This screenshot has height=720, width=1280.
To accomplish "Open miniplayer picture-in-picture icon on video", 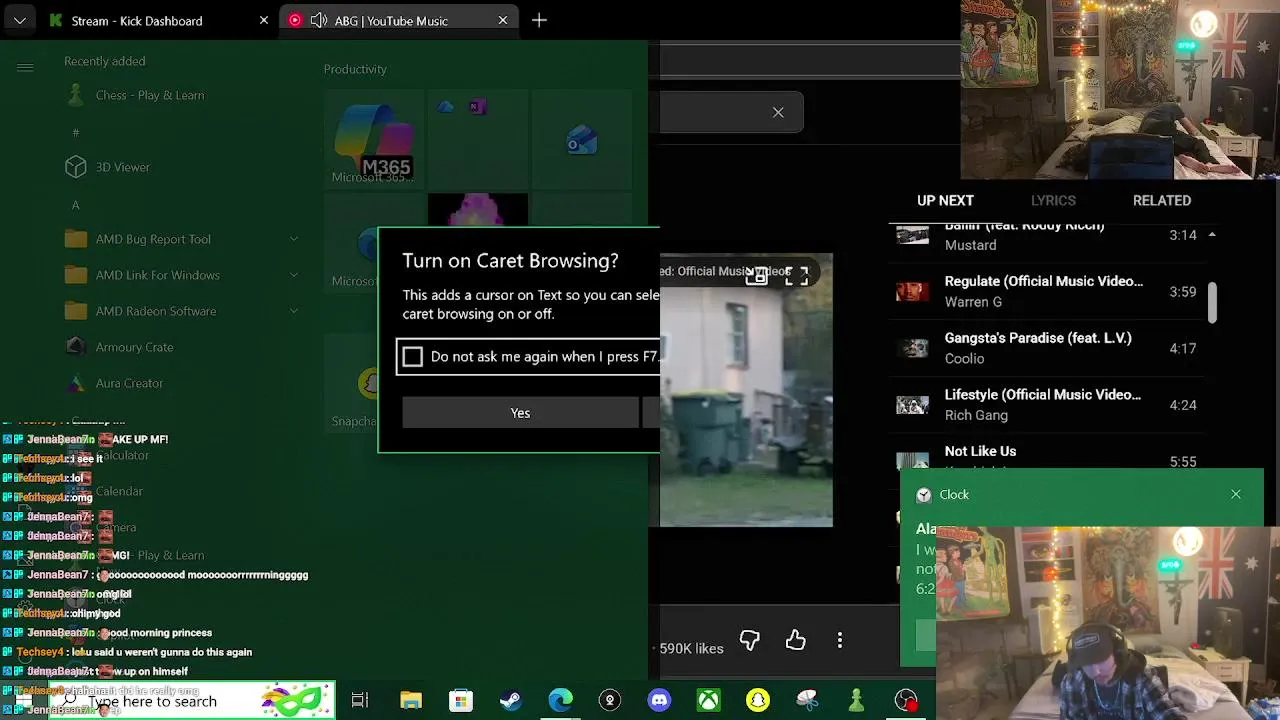I will [x=757, y=276].
